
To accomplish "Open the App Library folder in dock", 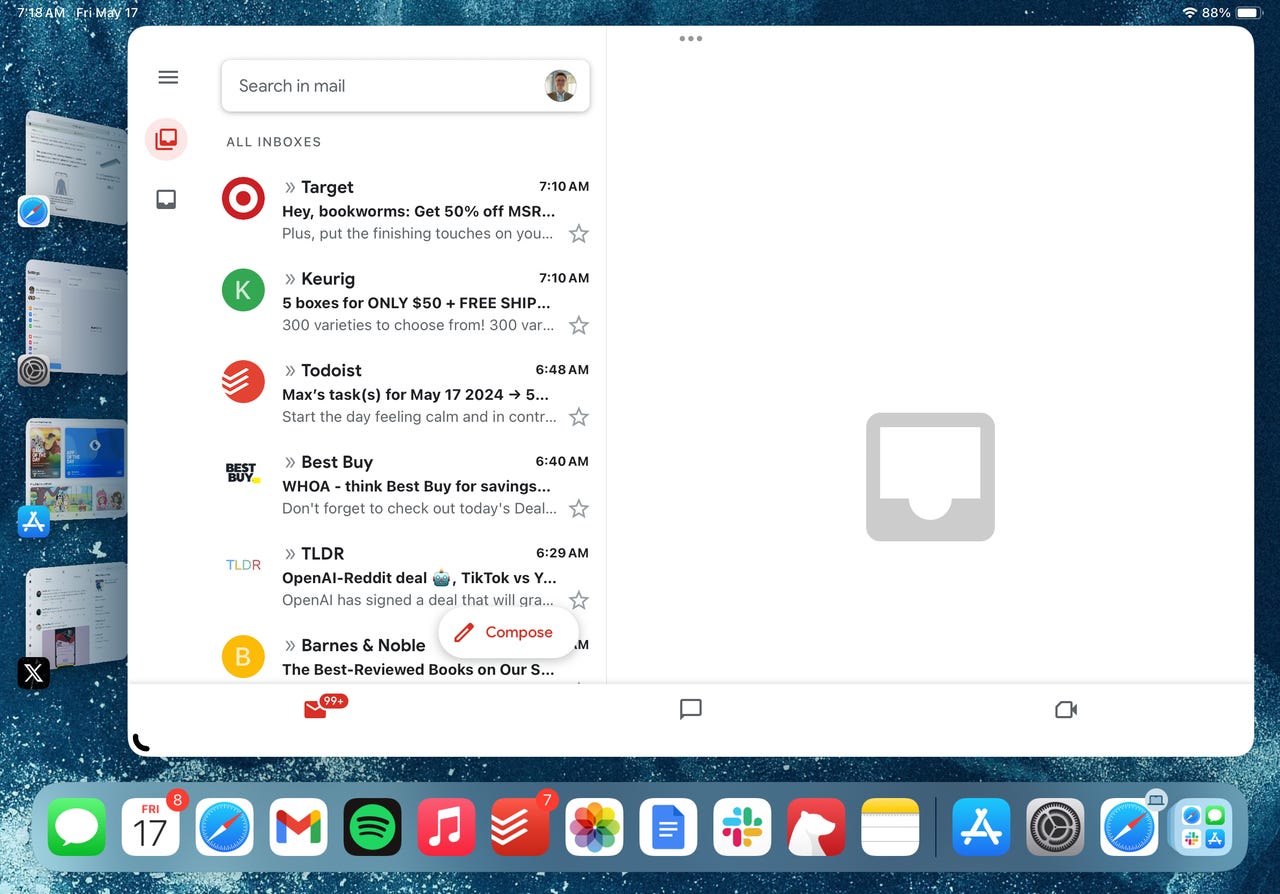I will [1204, 827].
